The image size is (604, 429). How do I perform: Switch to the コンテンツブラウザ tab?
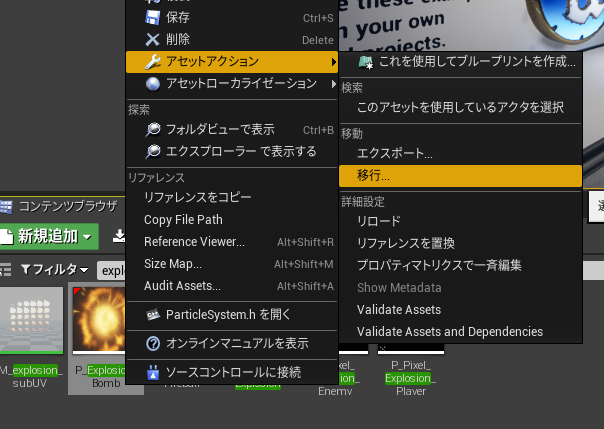tap(60, 207)
